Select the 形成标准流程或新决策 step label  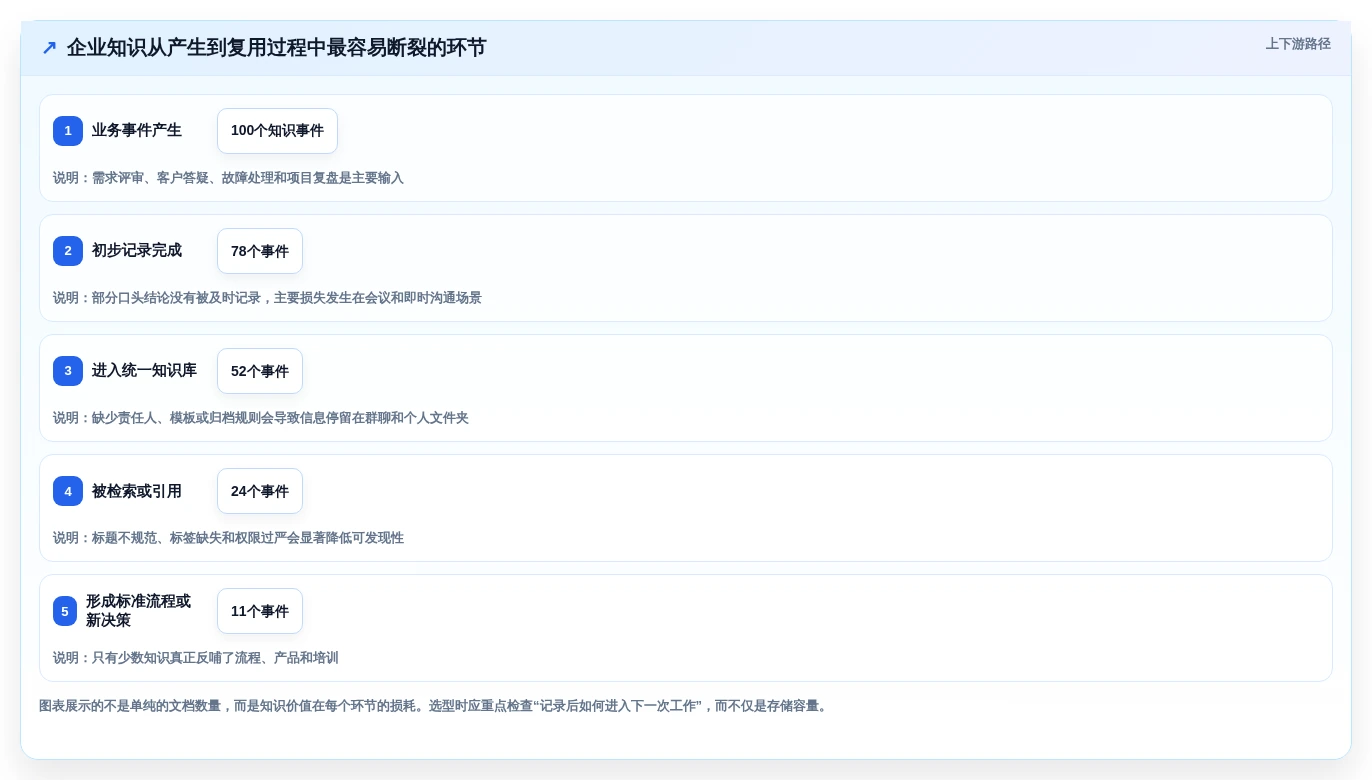tap(138, 611)
